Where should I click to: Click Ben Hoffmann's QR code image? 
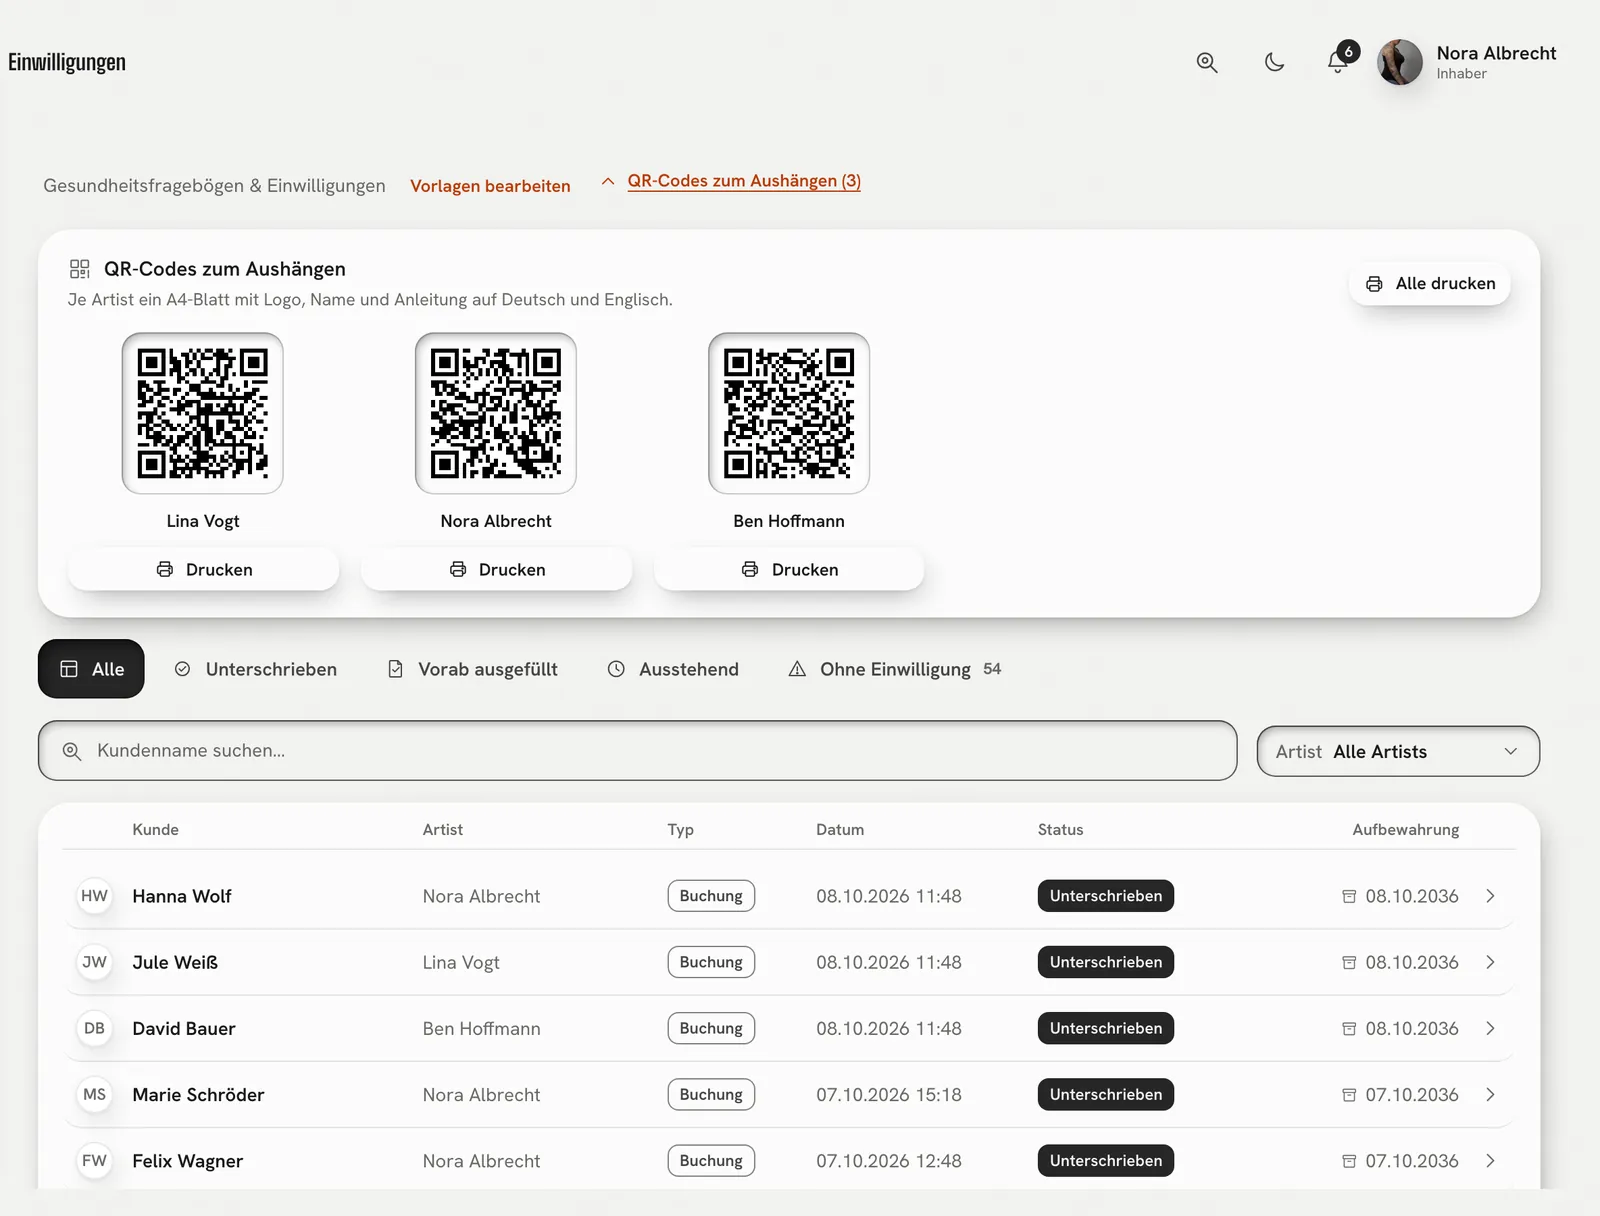click(789, 413)
